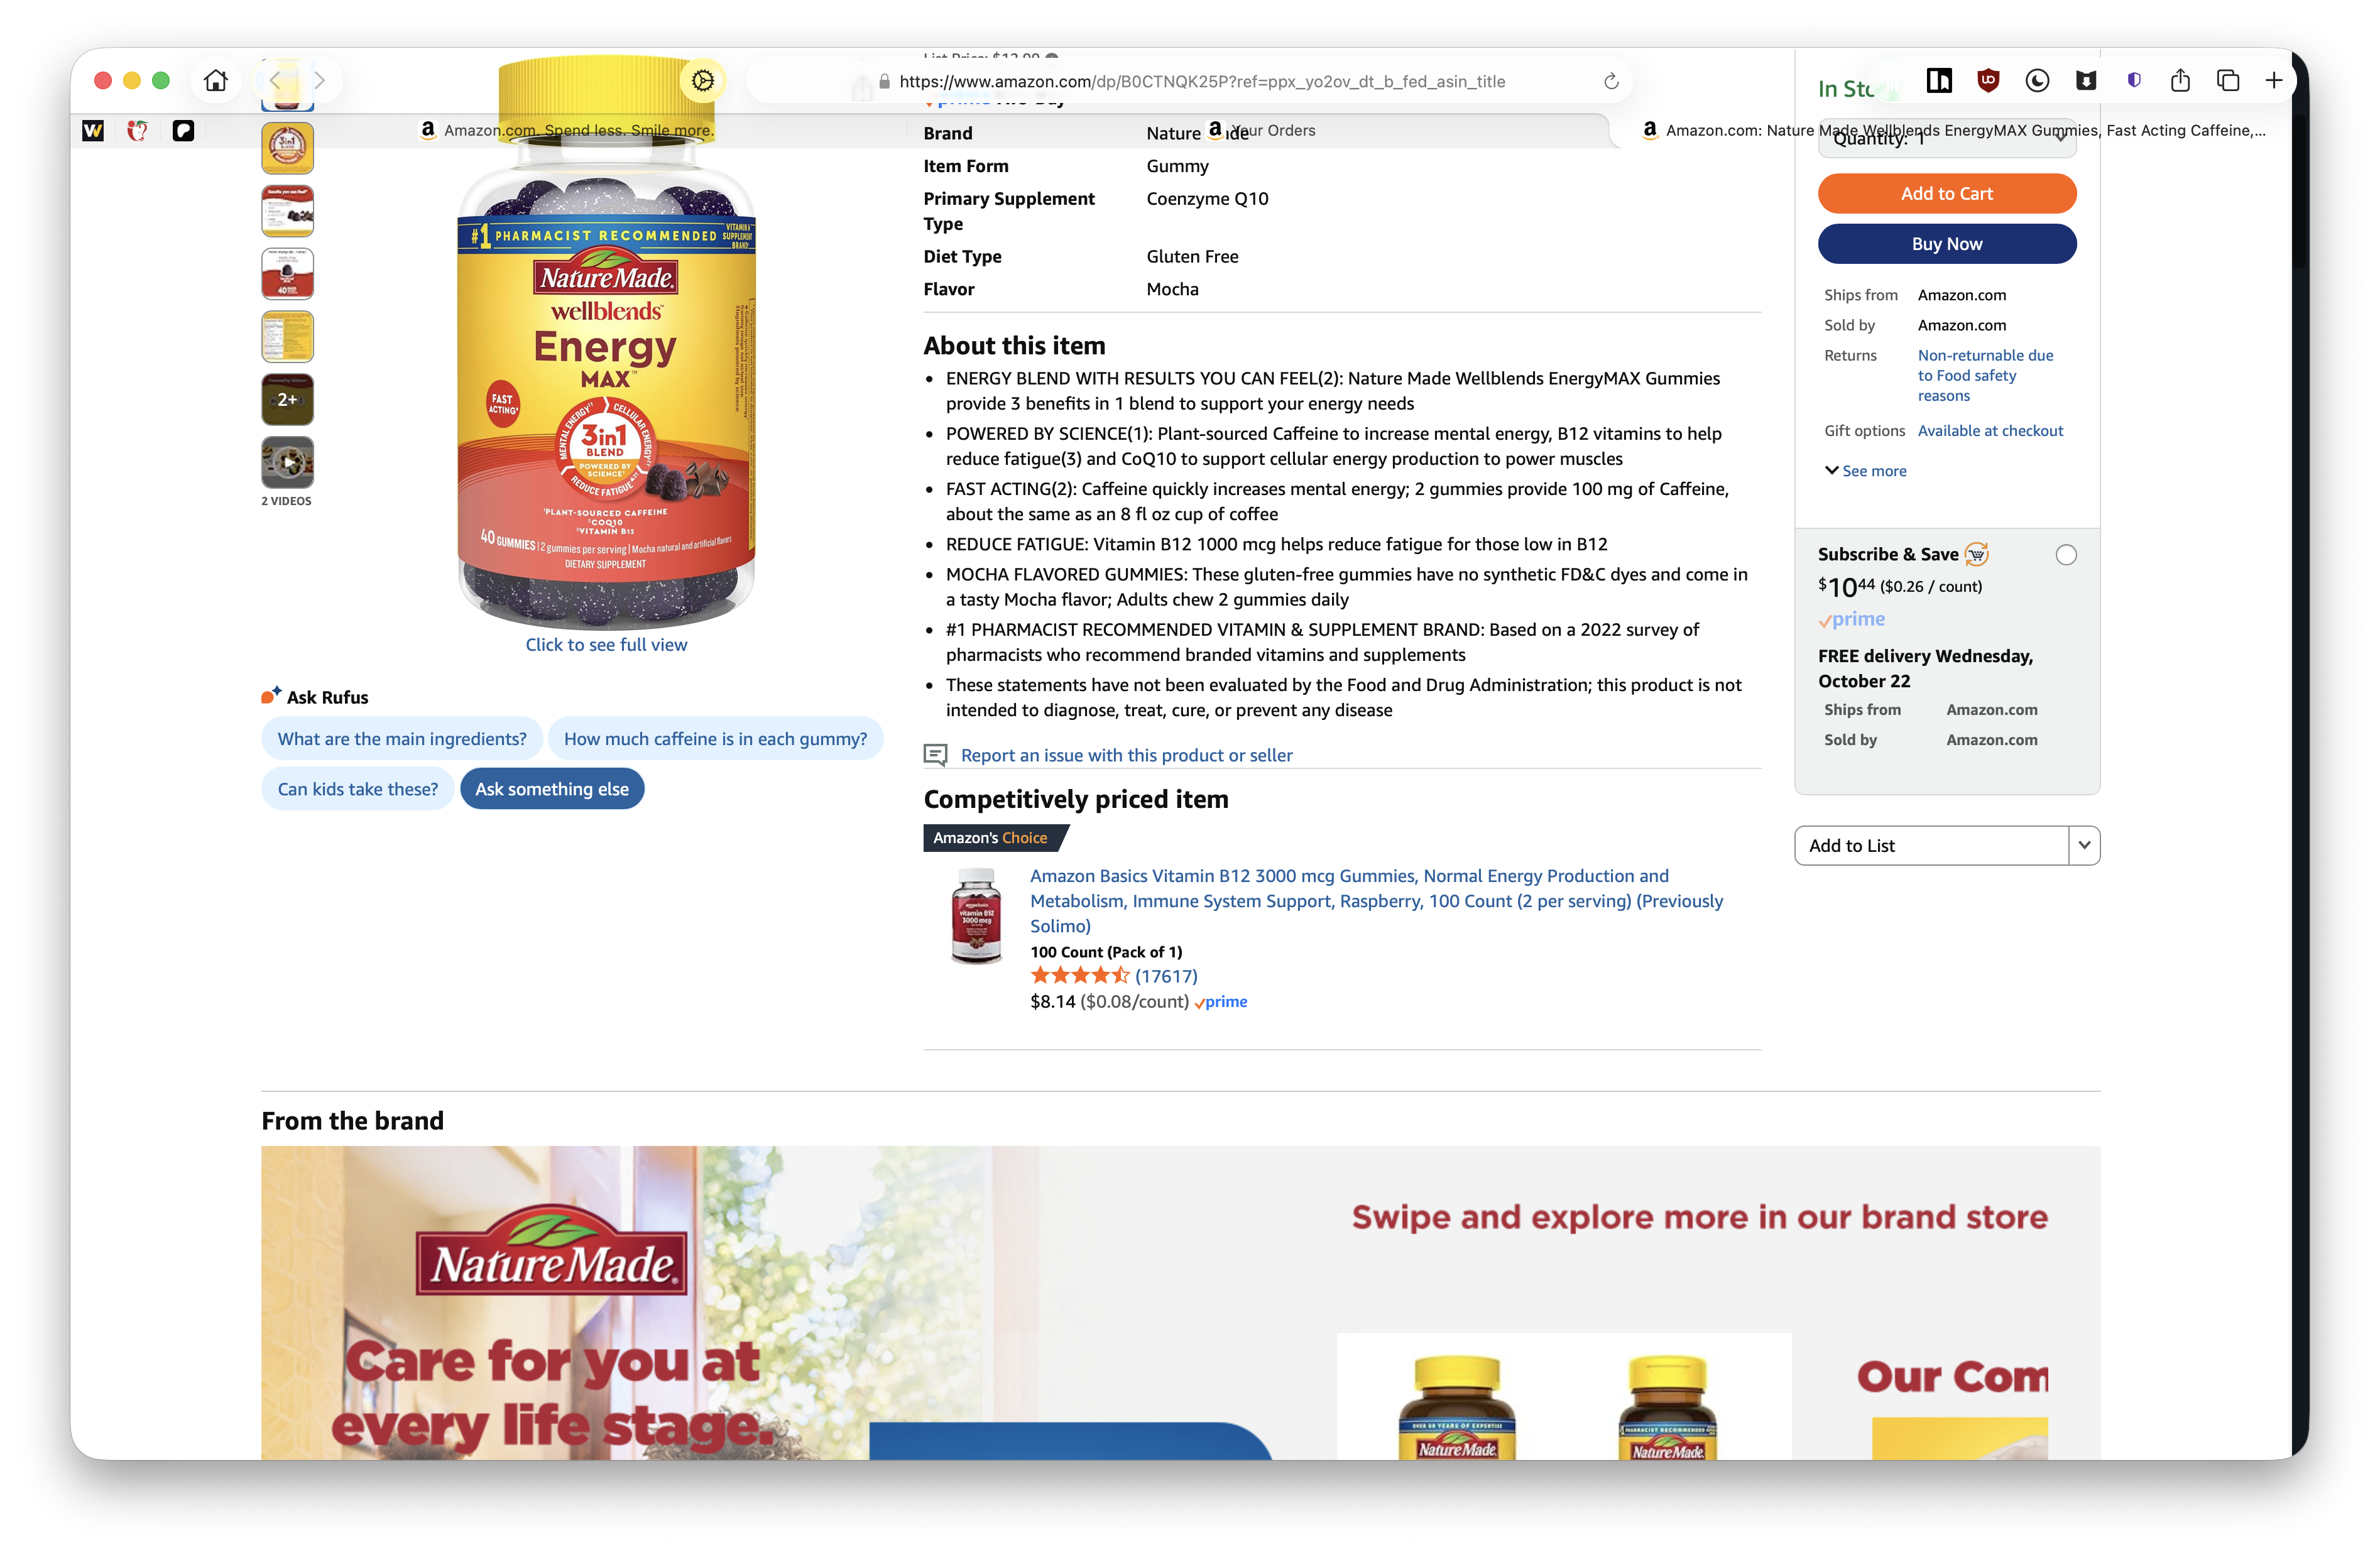The image size is (2380, 1553).
Task: Go to the browser home page icon
Action: point(216,81)
